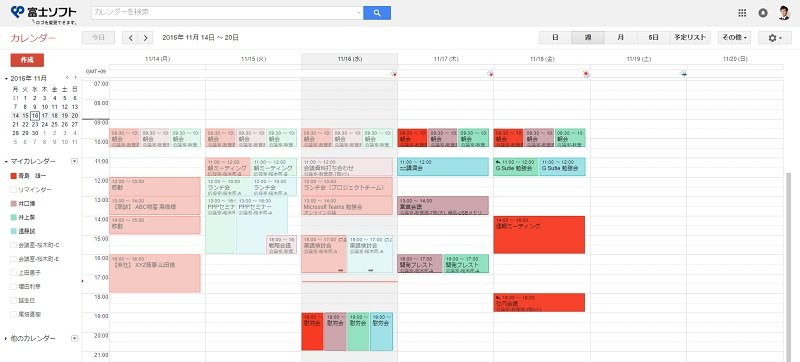Expand the 他のカレンダー section
Viewport: 800px width, 362px height.
click(x=6, y=339)
